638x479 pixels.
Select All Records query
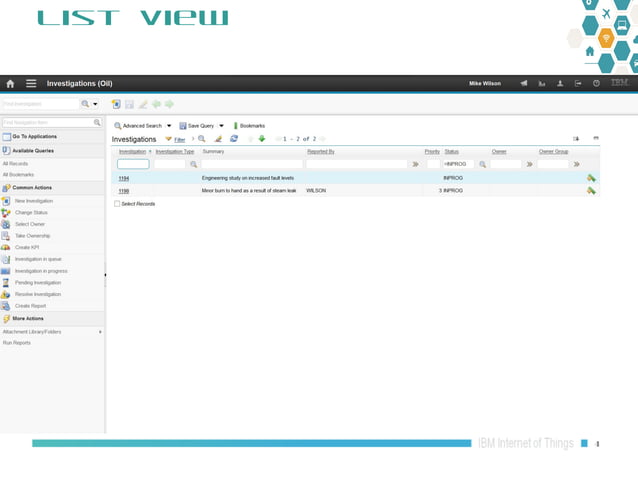pyautogui.click(x=15, y=164)
